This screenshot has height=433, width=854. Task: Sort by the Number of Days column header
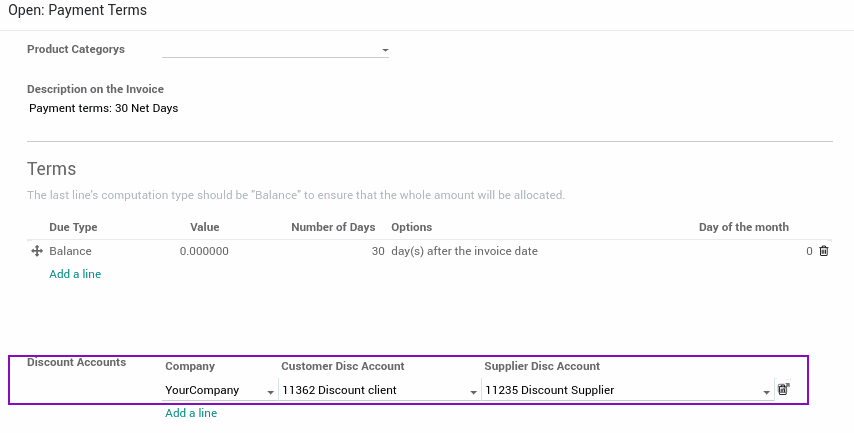coord(333,227)
